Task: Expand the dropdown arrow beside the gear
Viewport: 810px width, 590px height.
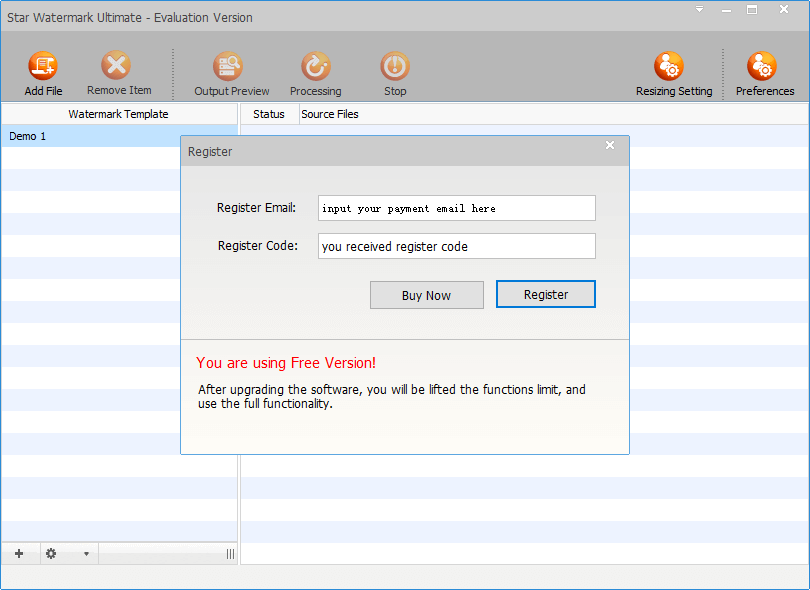Action: pyautogui.click(x=86, y=554)
